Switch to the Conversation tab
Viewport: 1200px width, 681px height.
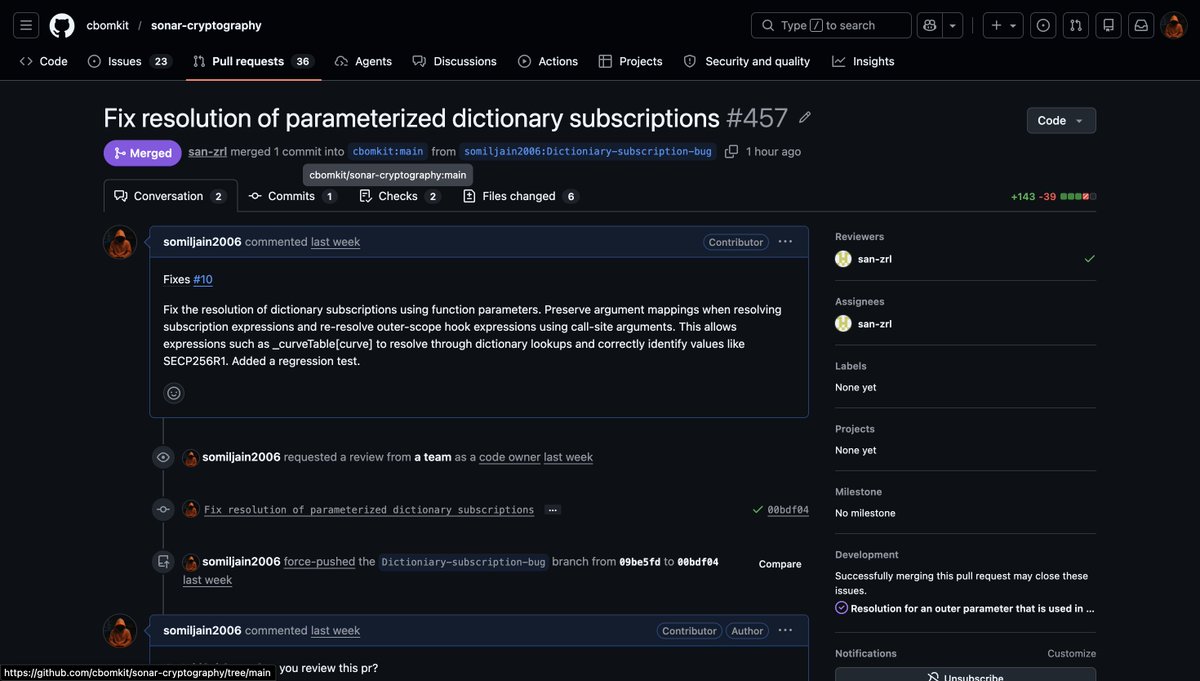coord(170,196)
